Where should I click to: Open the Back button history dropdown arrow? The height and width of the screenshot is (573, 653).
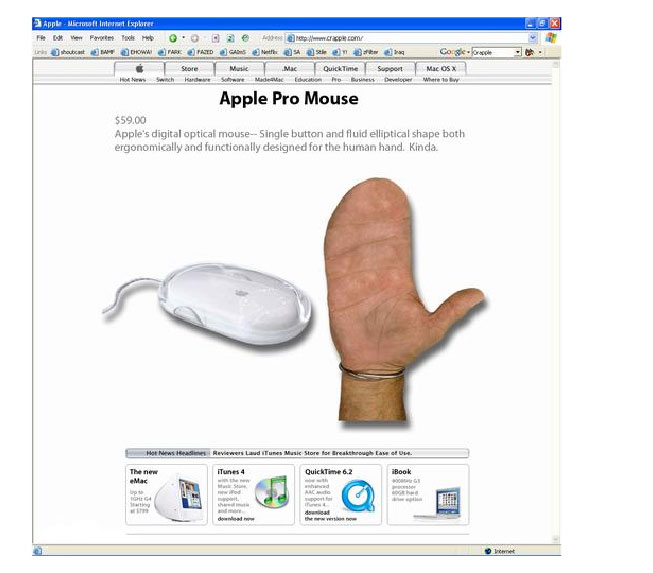click(x=184, y=38)
